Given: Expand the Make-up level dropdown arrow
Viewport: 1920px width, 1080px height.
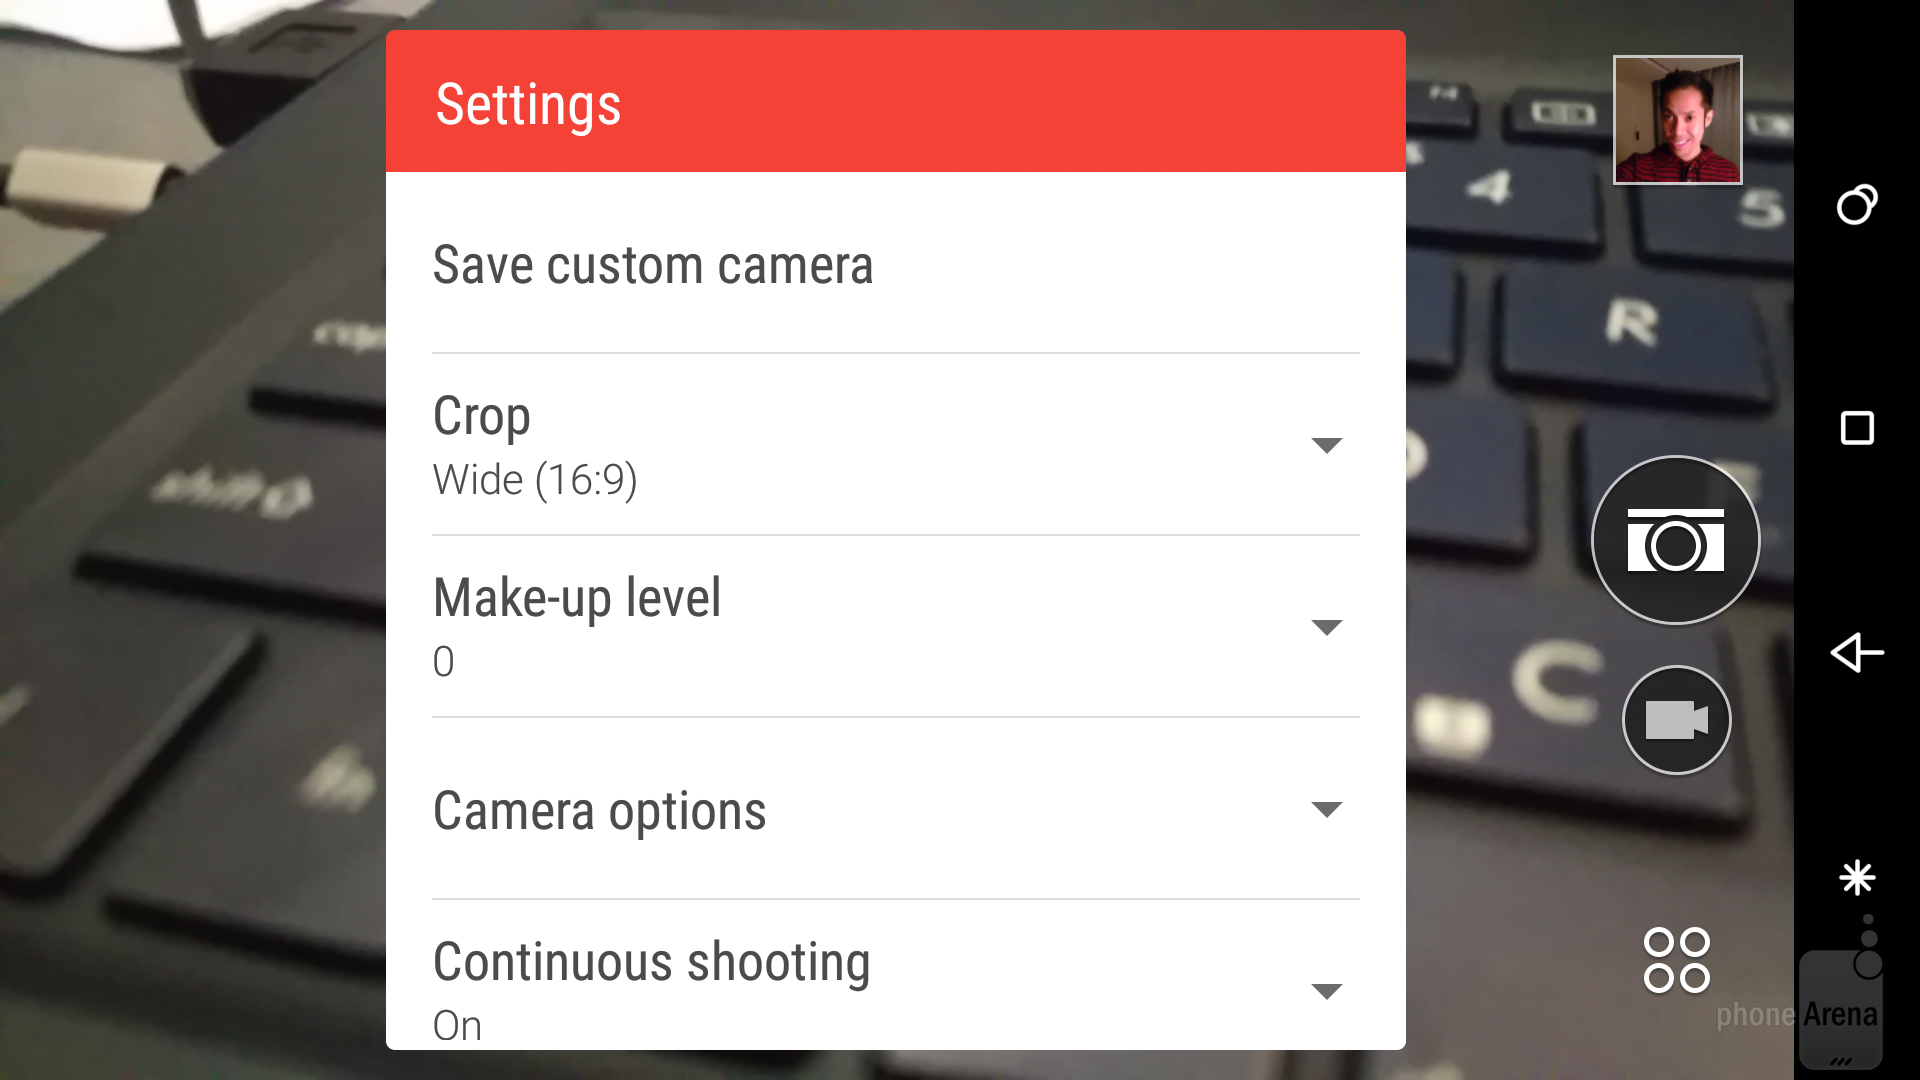Looking at the screenshot, I should point(1326,627).
